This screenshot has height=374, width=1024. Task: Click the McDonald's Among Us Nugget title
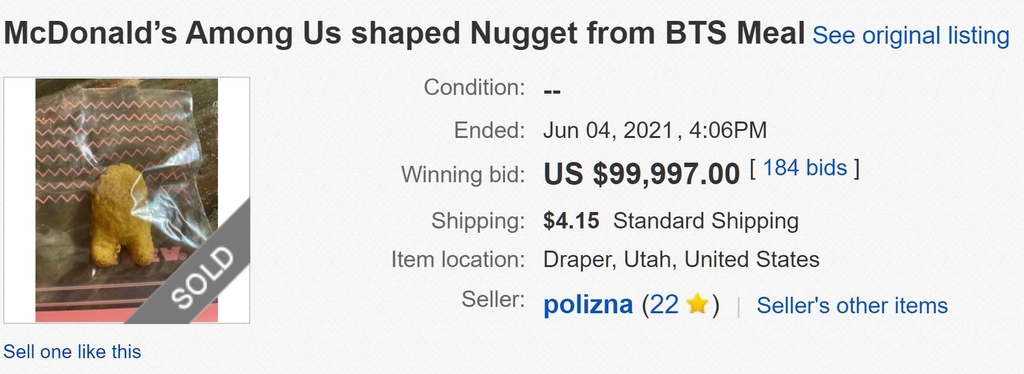[404, 33]
